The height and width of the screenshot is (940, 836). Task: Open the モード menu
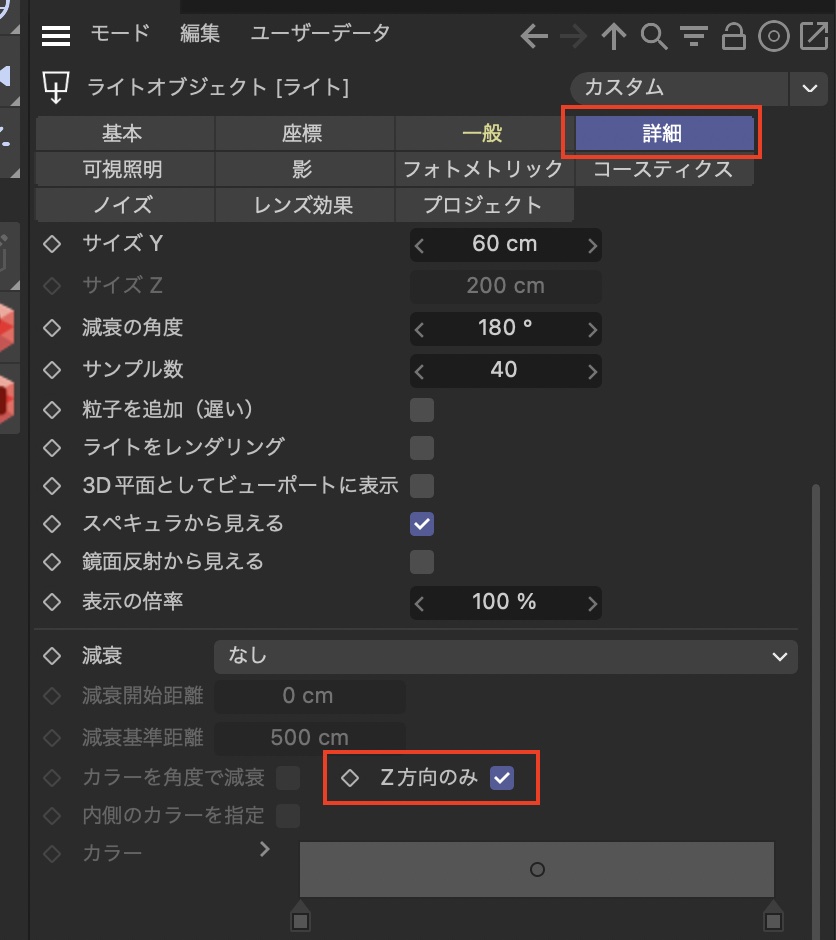click(119, 33)
